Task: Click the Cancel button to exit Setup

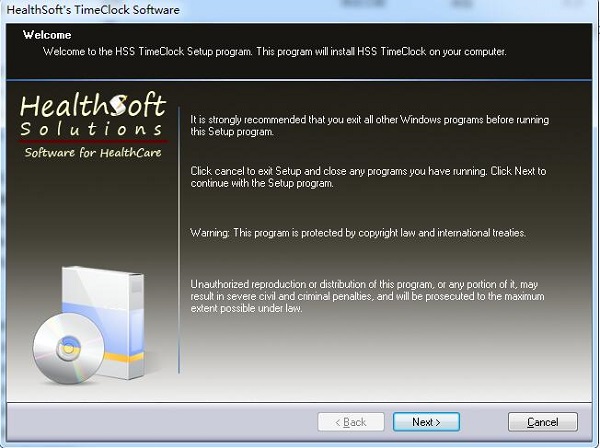Action: [x=543, y=422]
